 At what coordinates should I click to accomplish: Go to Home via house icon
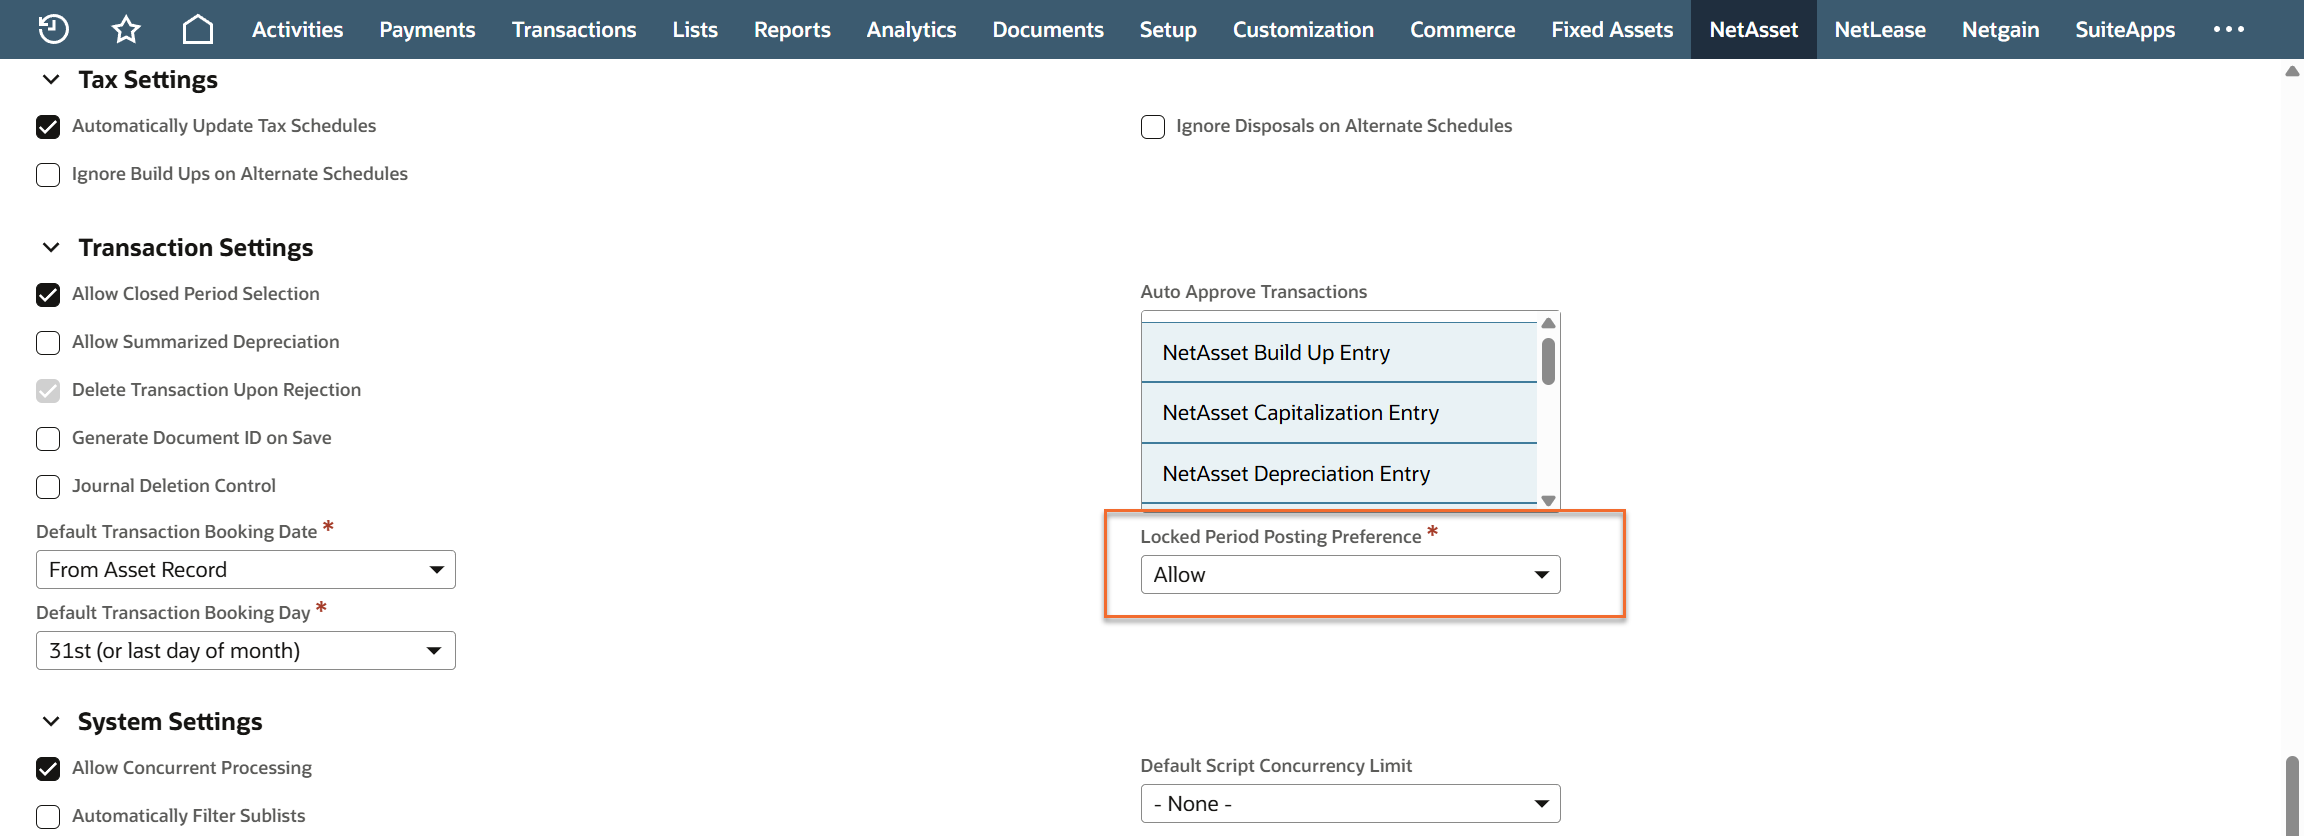tap(198, 29)
